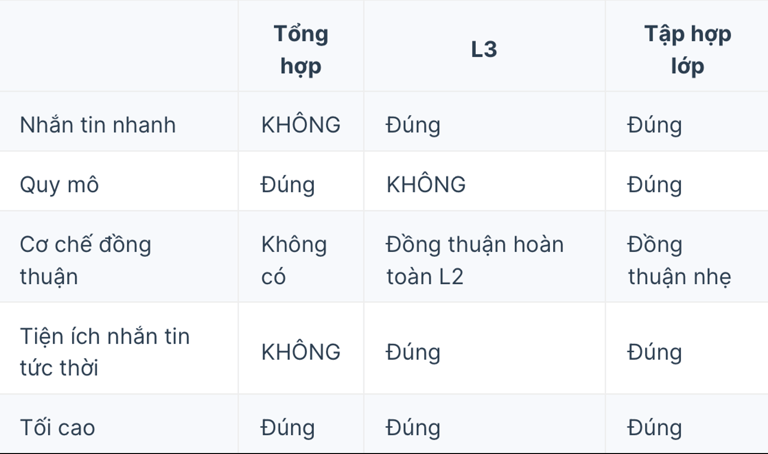Click the 'Không có' cell
This screenshot has height=454, width=768.
tap(294, 260)
